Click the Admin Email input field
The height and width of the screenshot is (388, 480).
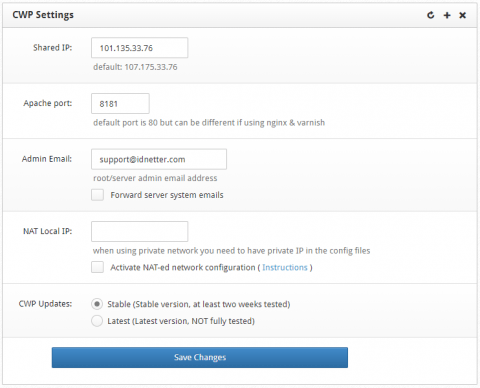coord(159,159)
